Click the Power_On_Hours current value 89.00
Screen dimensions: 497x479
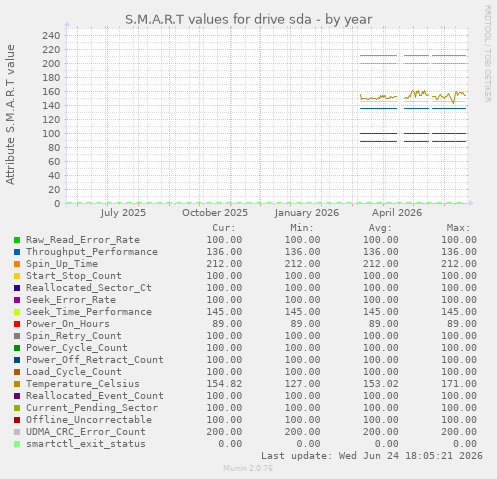point(227,324)
